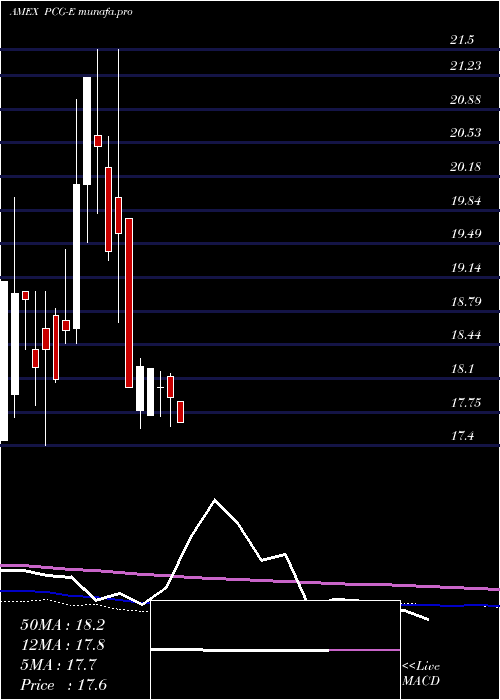
Task: Click the <<Live MACD label
Action: click(421, 674)
